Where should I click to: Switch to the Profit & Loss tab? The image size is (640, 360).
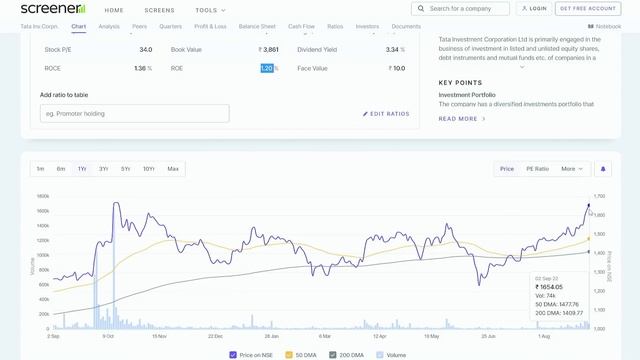(210, 27)
